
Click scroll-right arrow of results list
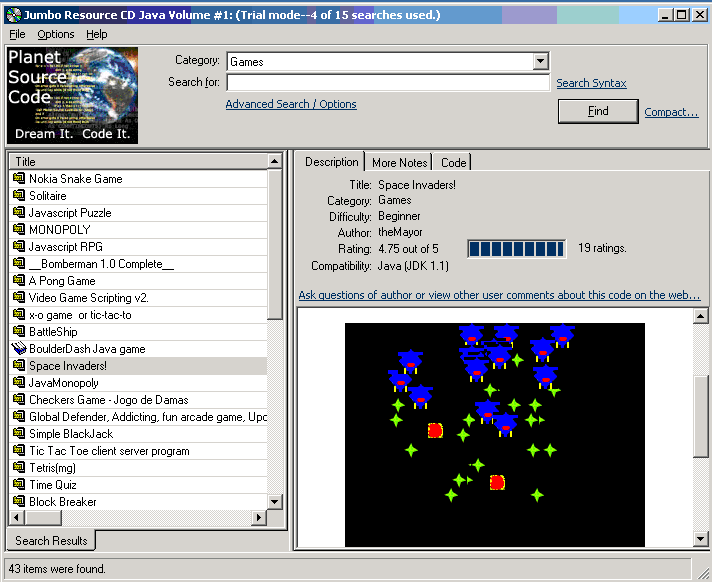point(259,518)
